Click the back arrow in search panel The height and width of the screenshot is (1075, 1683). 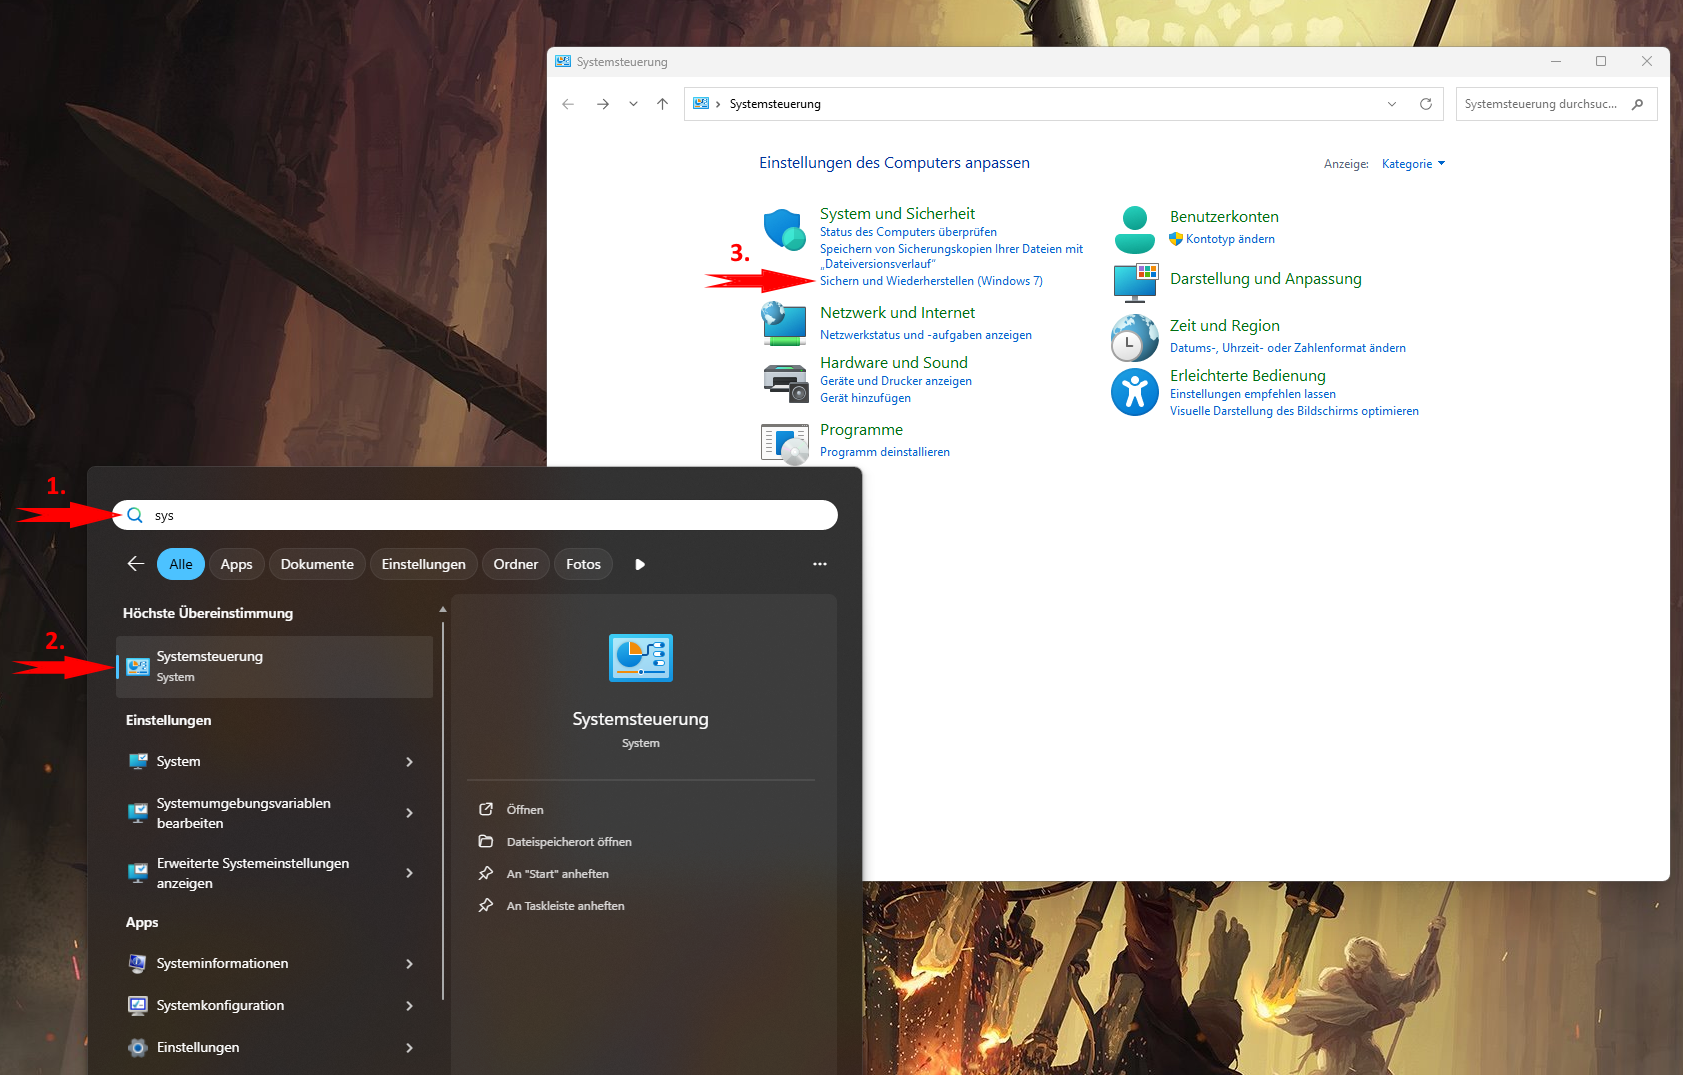coord(136,564)
